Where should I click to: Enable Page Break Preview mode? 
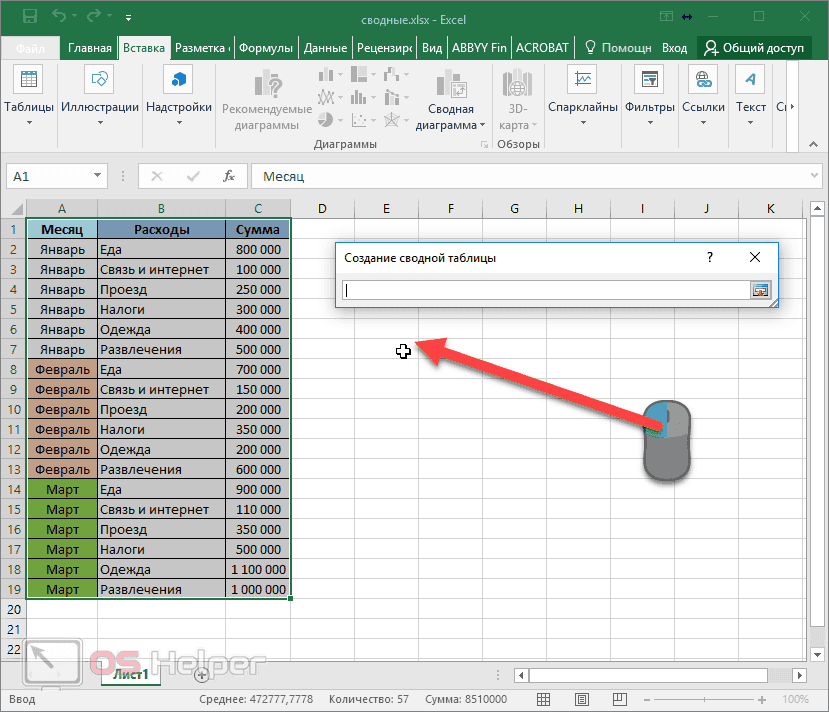point(619,698)
